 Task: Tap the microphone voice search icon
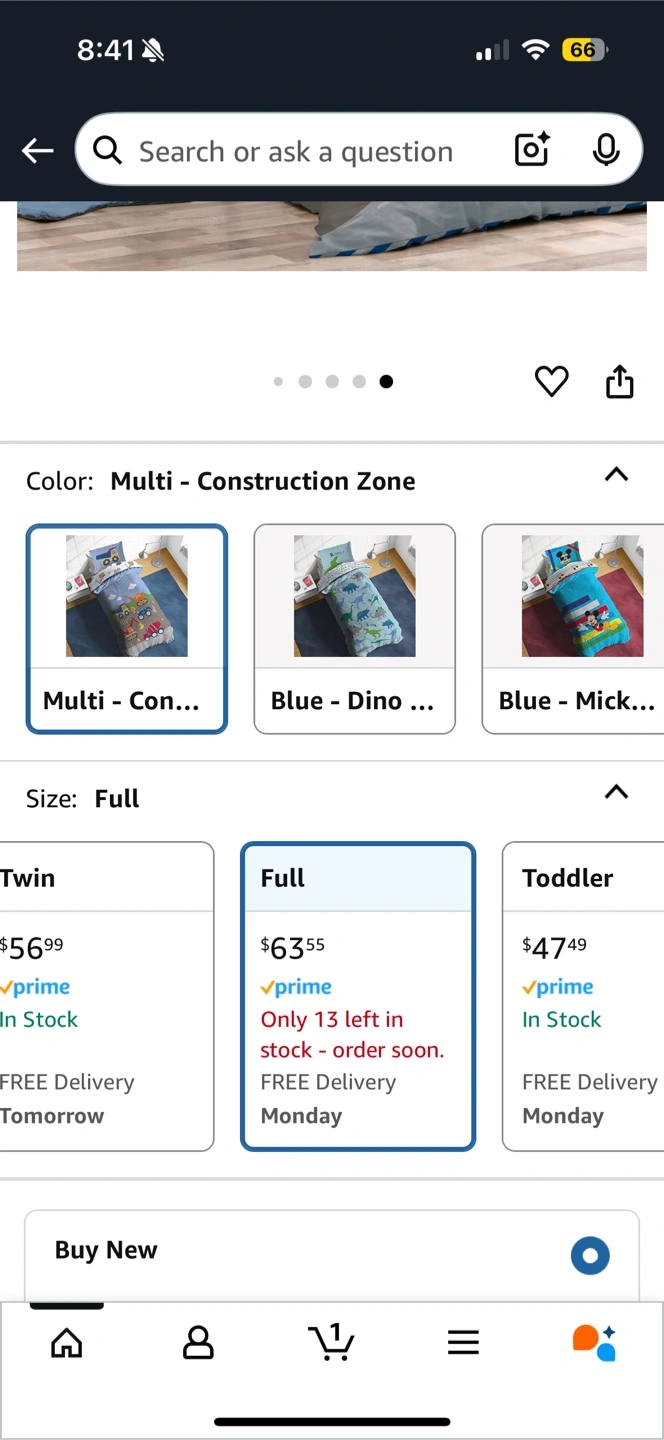pyautogui.click(x=605, y=150)
